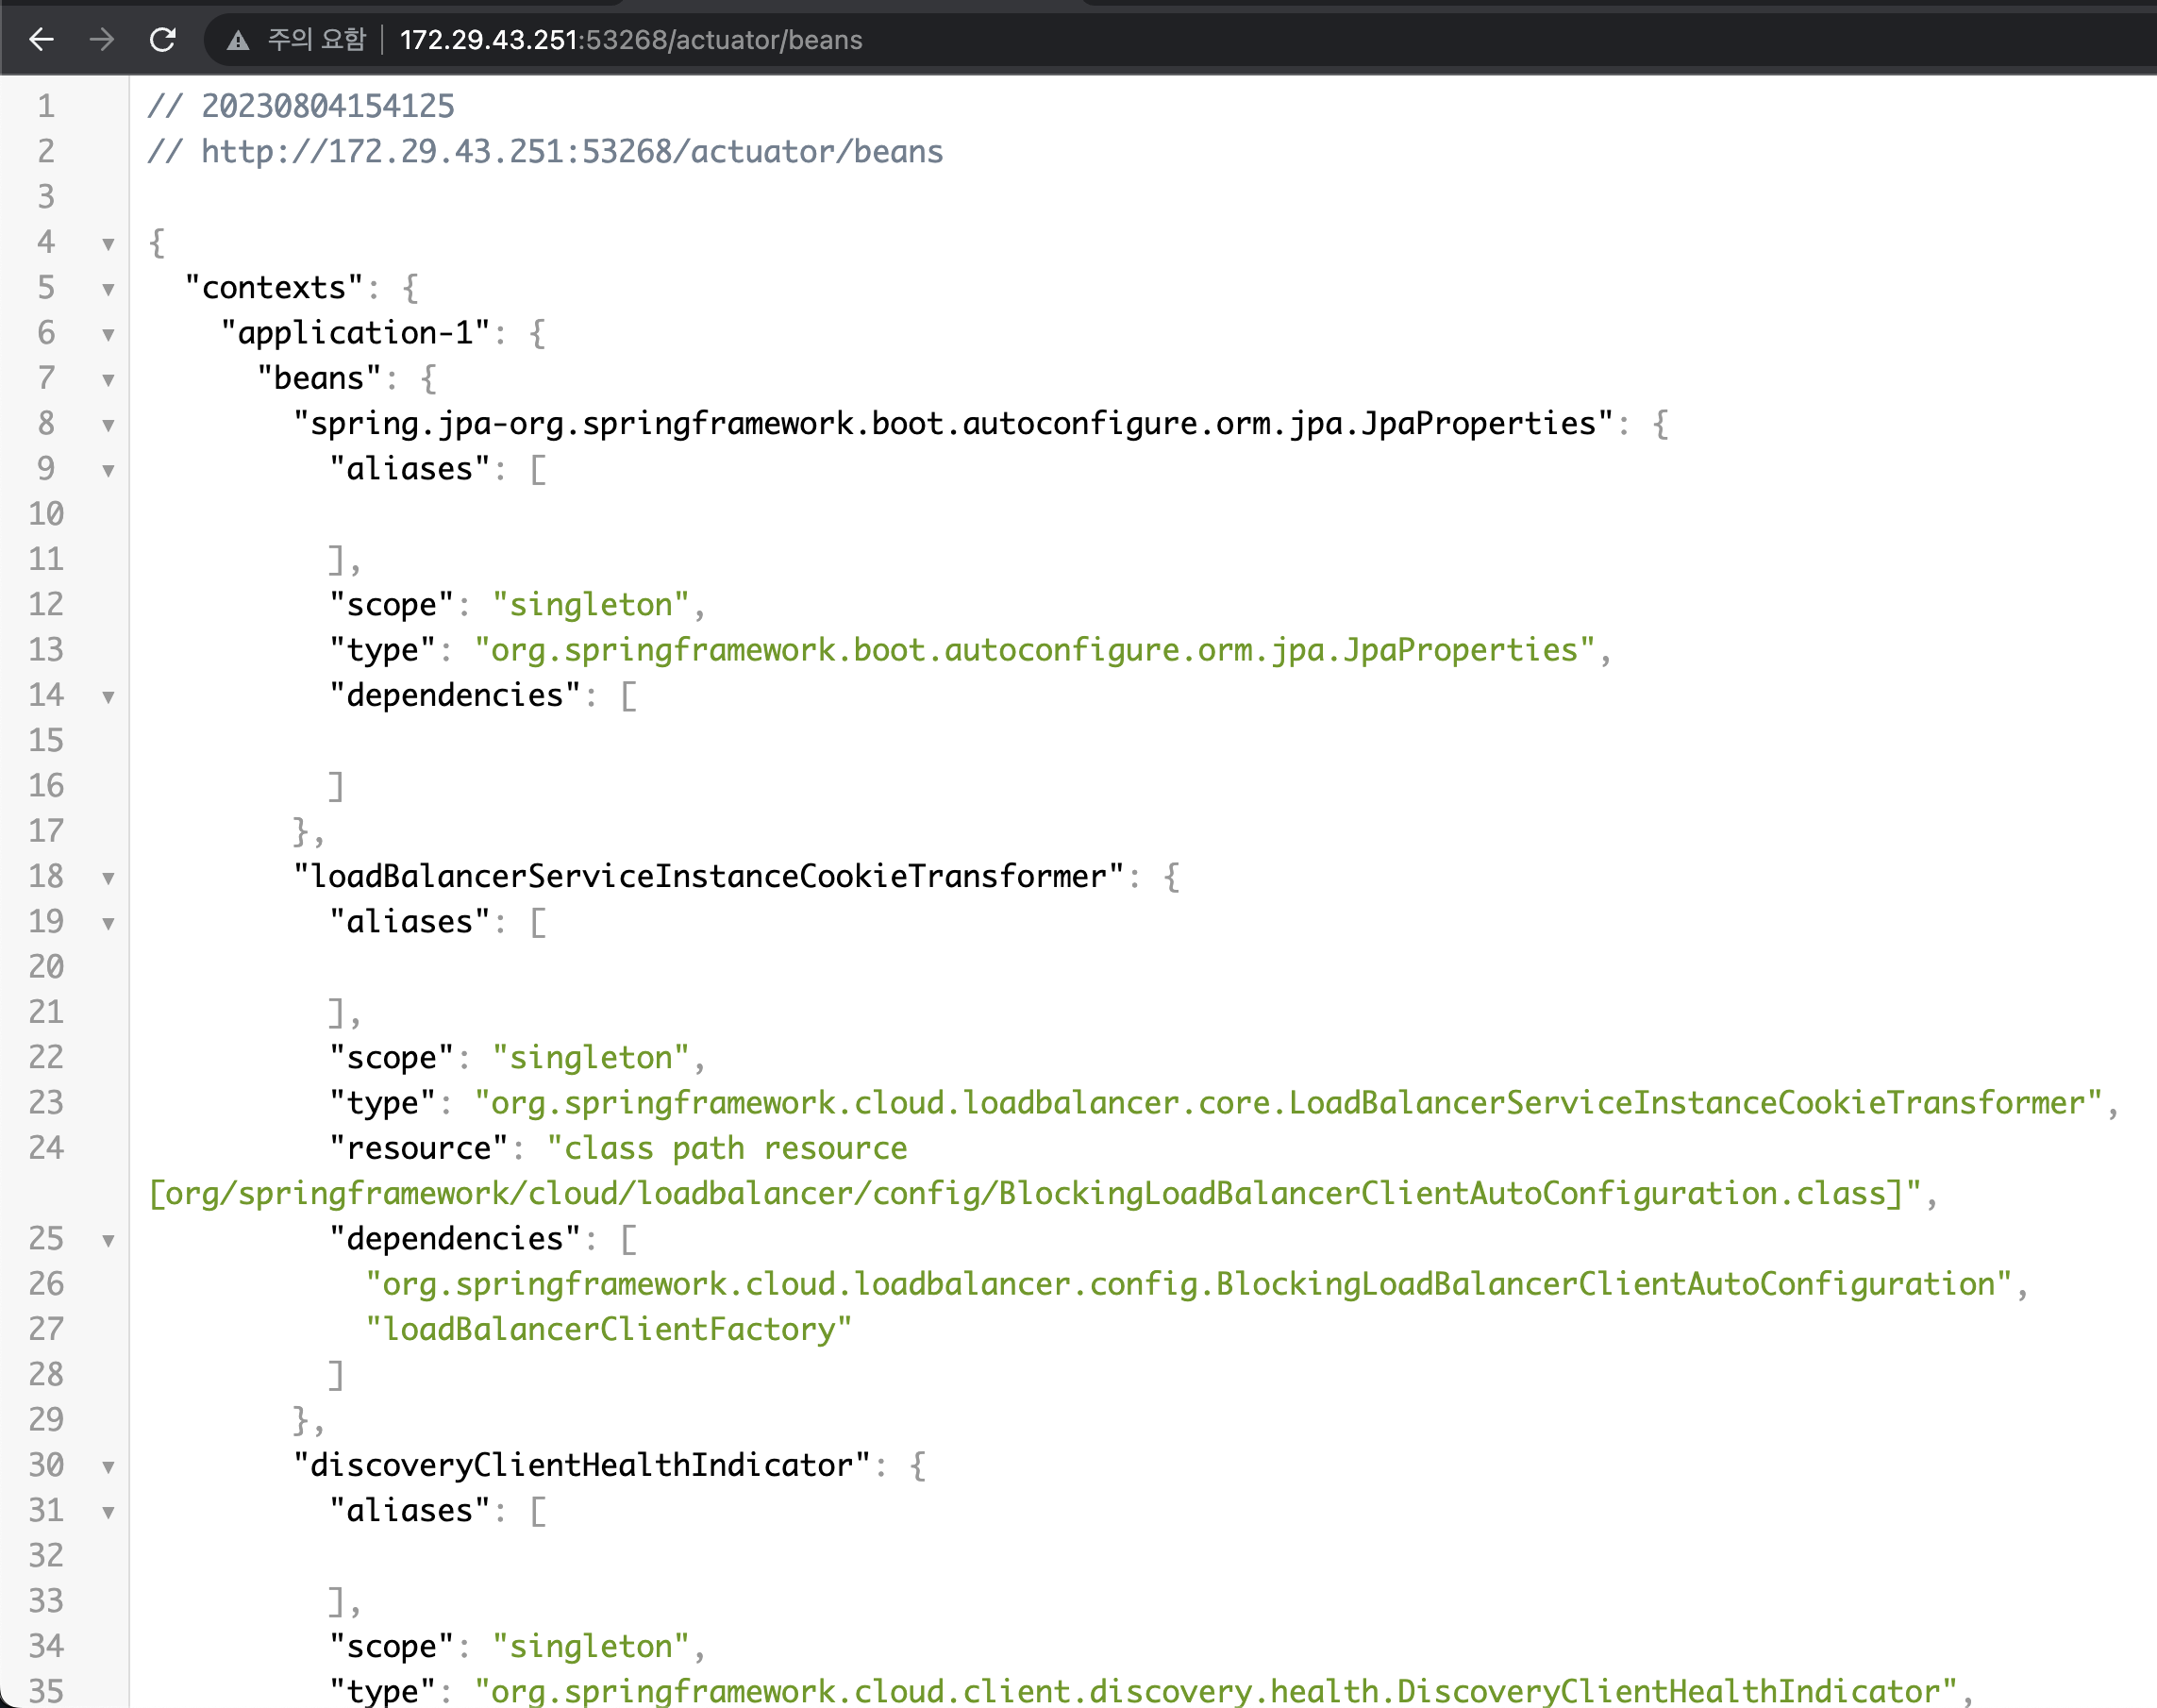Open the commented actuator/beans URL link
The width and height of the screenshot is (2157, 1708).
tap(571, 152)
